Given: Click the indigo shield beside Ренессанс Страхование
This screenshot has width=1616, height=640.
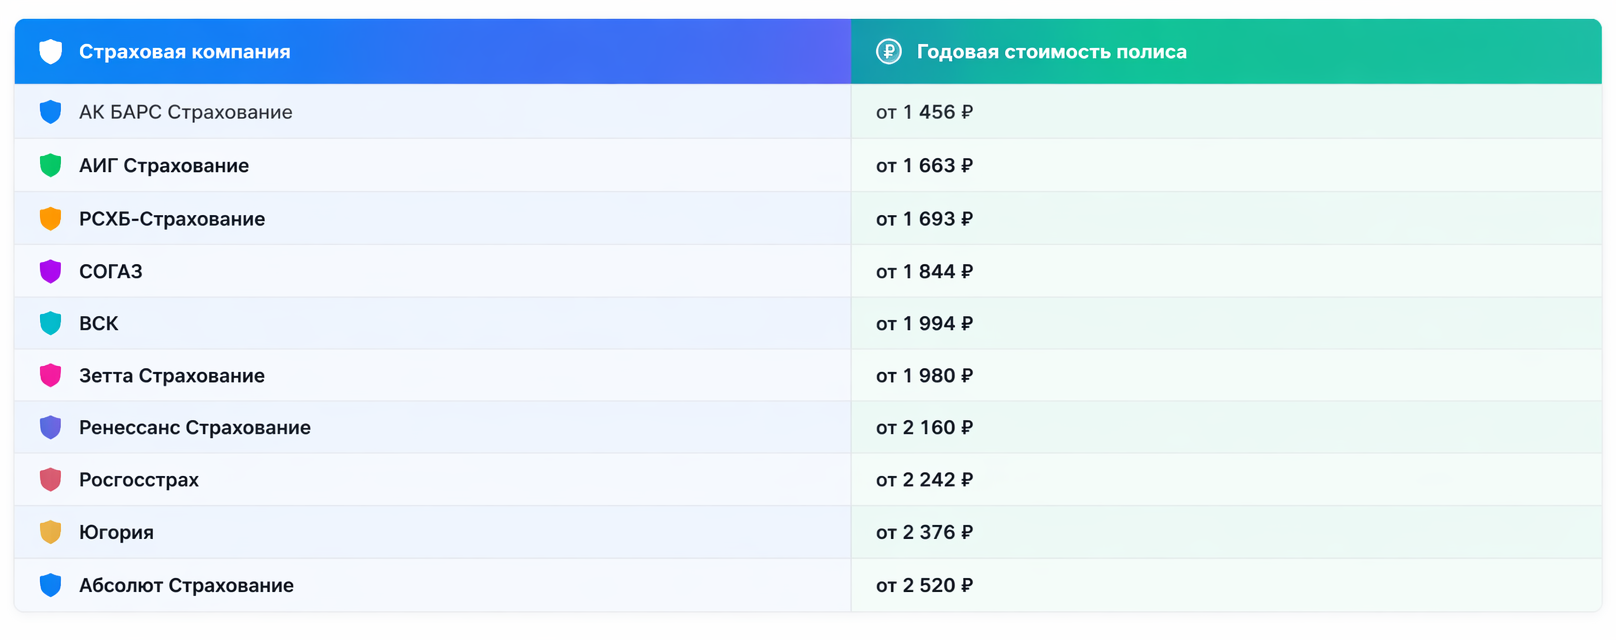Looking at the screenshot, I should [50, 427].
